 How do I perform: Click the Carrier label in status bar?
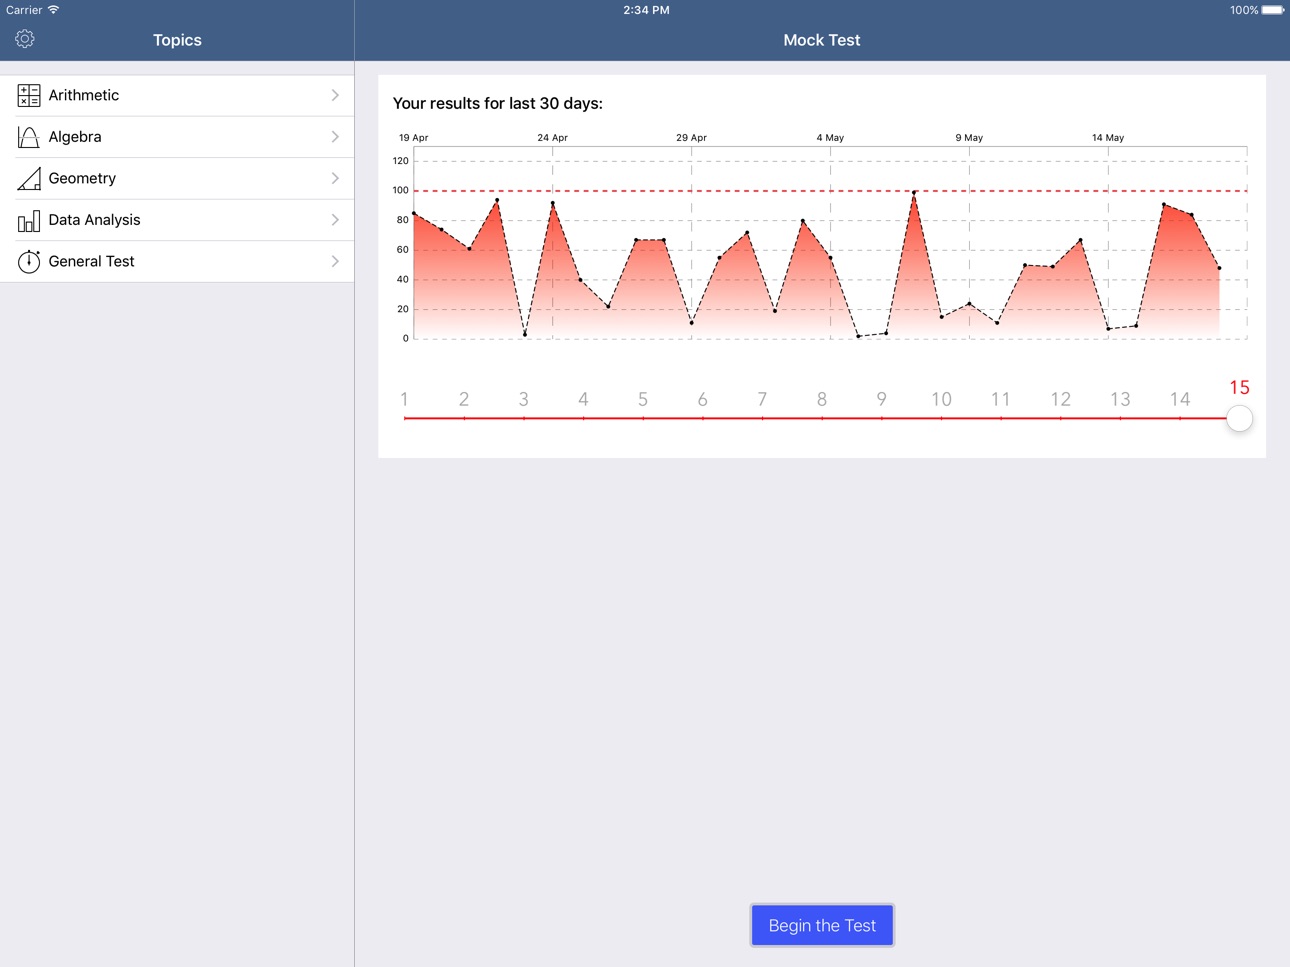[x=24, y=10]
